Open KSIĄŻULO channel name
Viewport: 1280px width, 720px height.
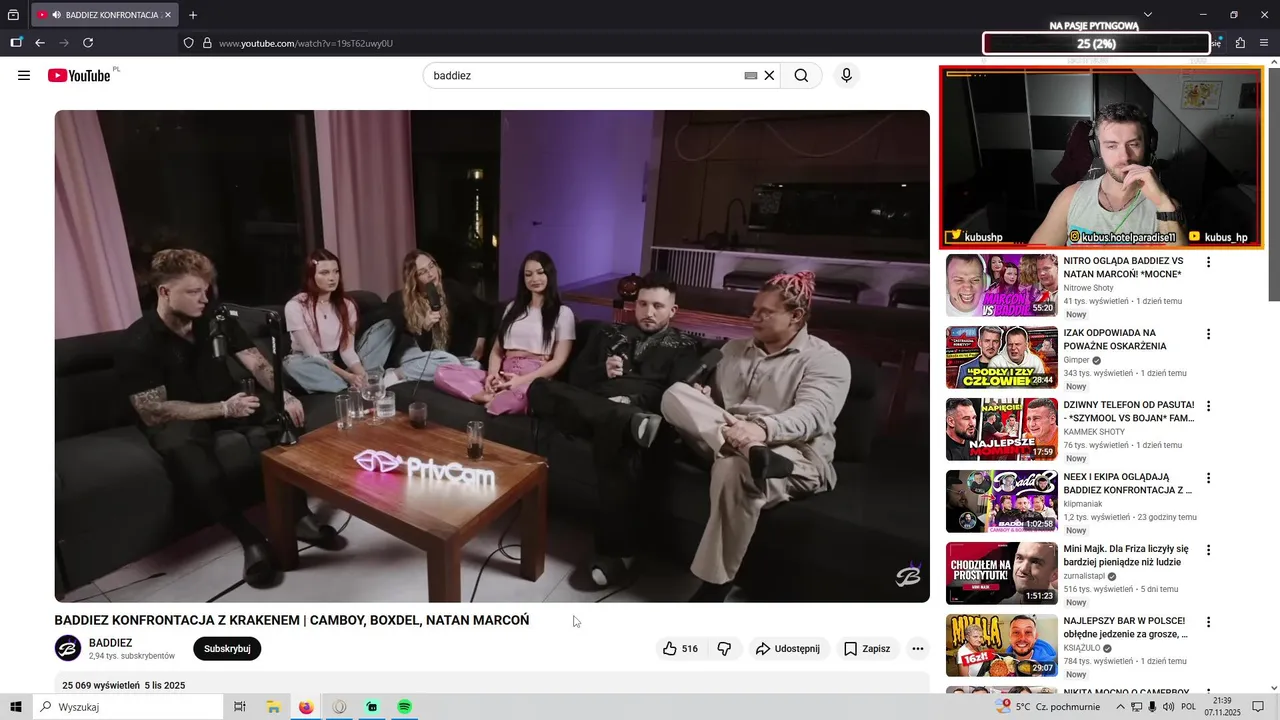(x=1083, y=648)
